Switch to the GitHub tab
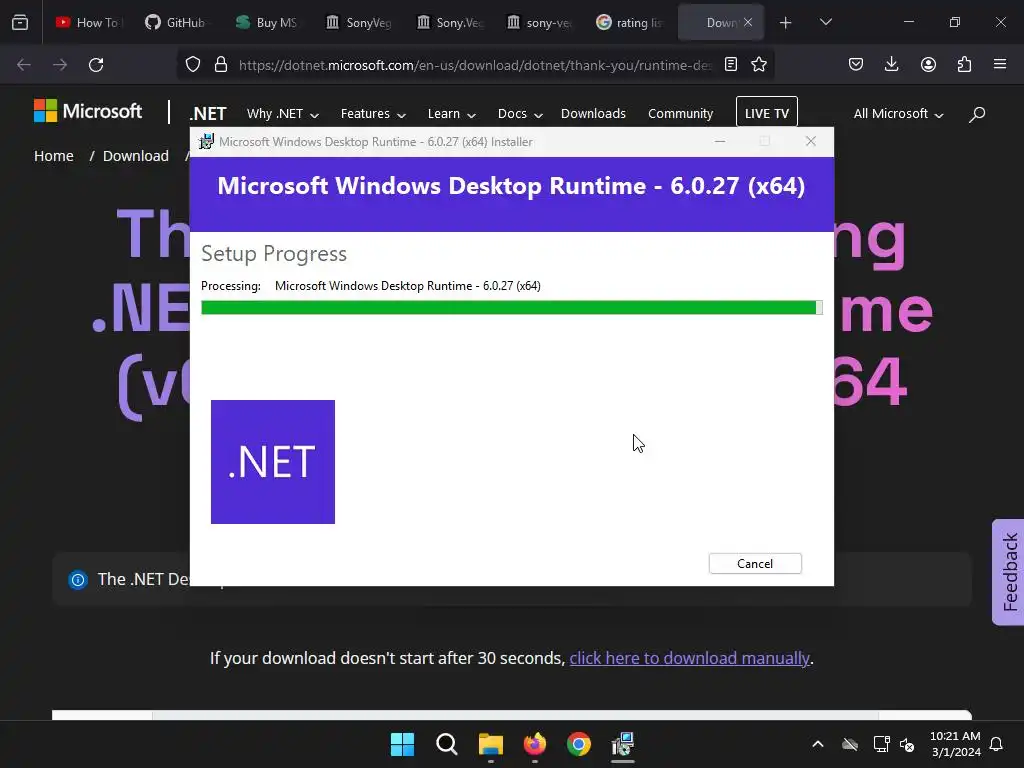 point(176,23)
